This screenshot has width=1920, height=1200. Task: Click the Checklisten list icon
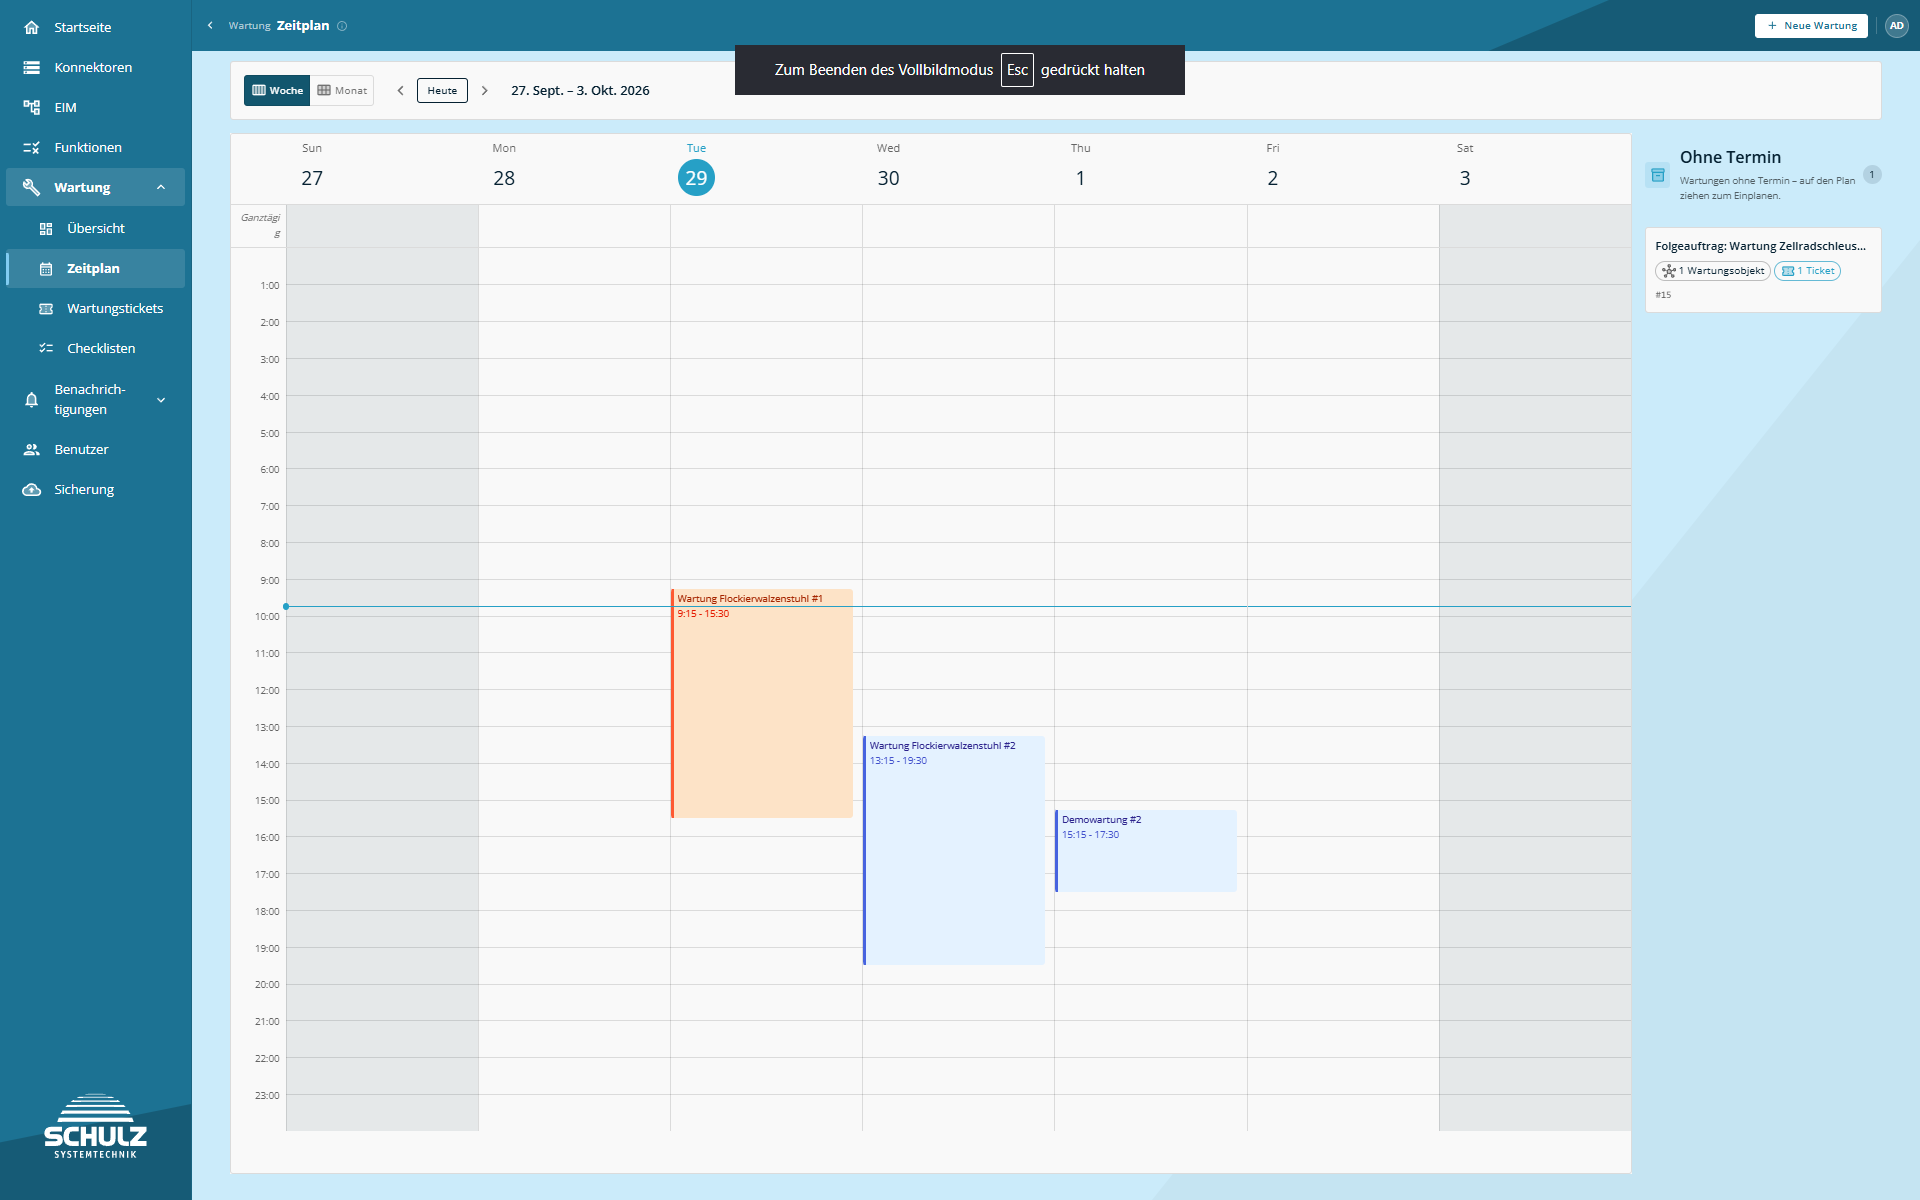(46, 348)
